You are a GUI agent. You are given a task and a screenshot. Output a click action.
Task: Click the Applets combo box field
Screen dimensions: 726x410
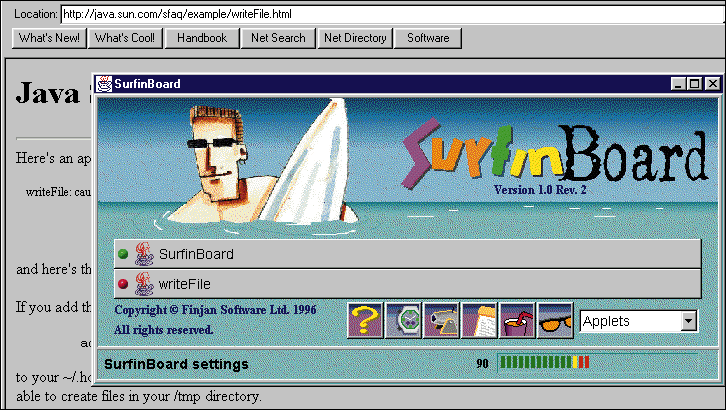tap(638, 321)
